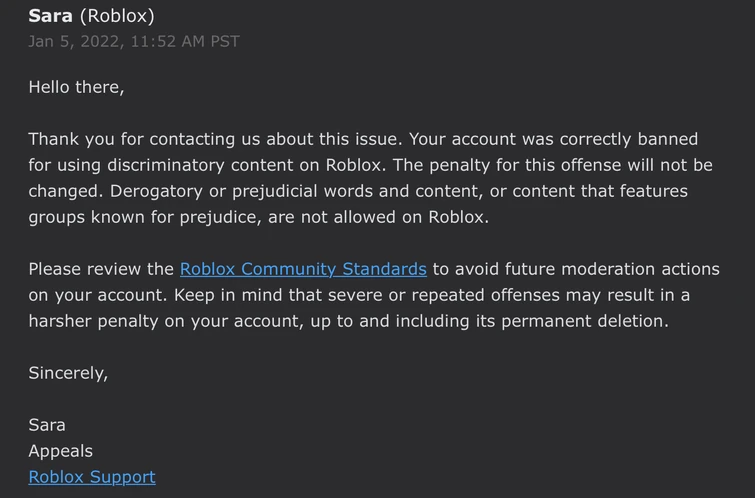Image resolution: width=755 pixels, height=498 pixels.
Task: Click the (Roblox) label beside sender name
Action: click(x=117, y=16)
